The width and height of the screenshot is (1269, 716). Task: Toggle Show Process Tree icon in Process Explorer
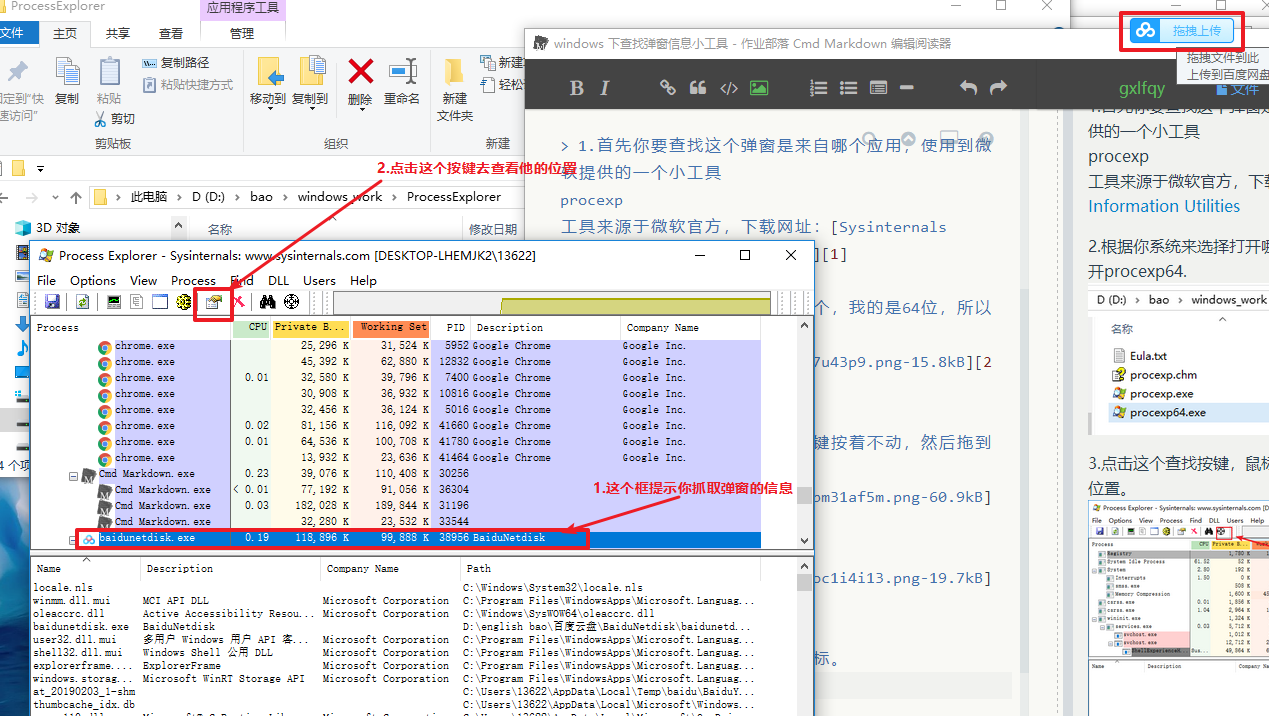point(137,302)
